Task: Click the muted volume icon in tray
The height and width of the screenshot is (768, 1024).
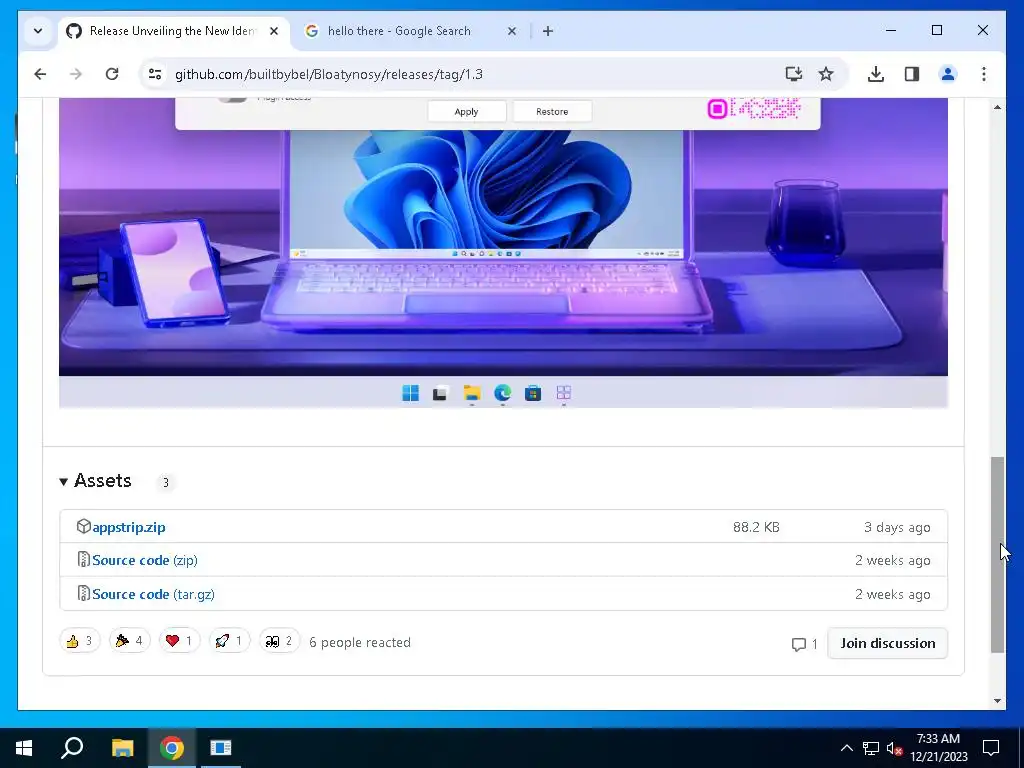Action: point(895,748)
